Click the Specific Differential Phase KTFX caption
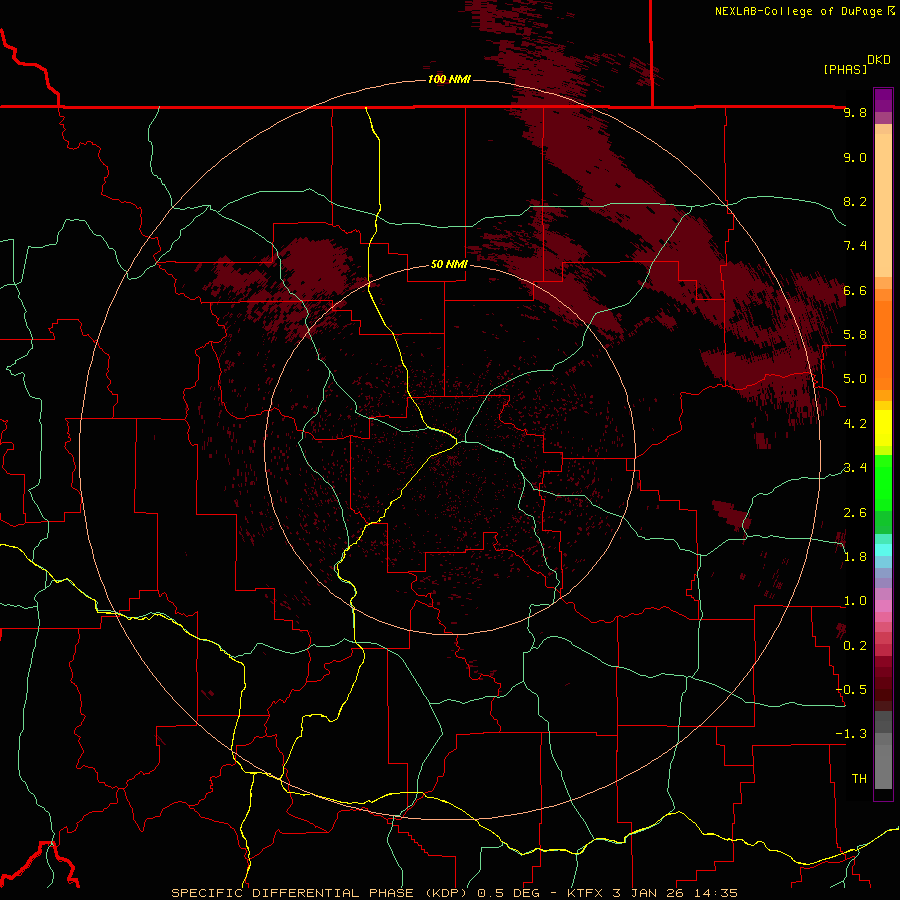This screenshot has width=900, height=900. 455,893
